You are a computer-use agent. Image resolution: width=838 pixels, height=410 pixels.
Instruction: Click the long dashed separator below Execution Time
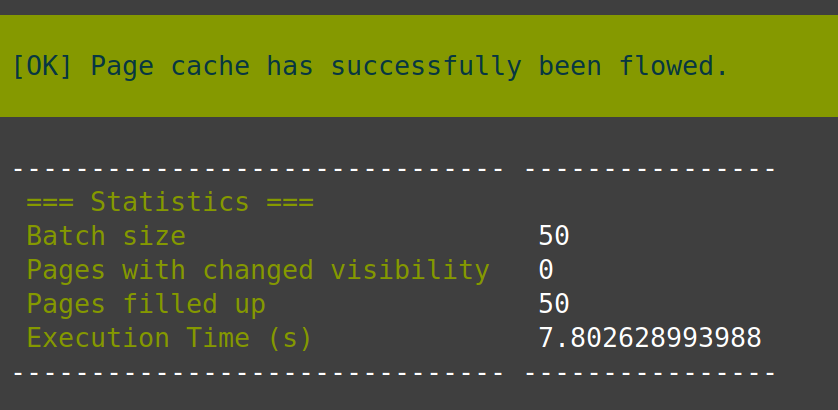point(258,373)
